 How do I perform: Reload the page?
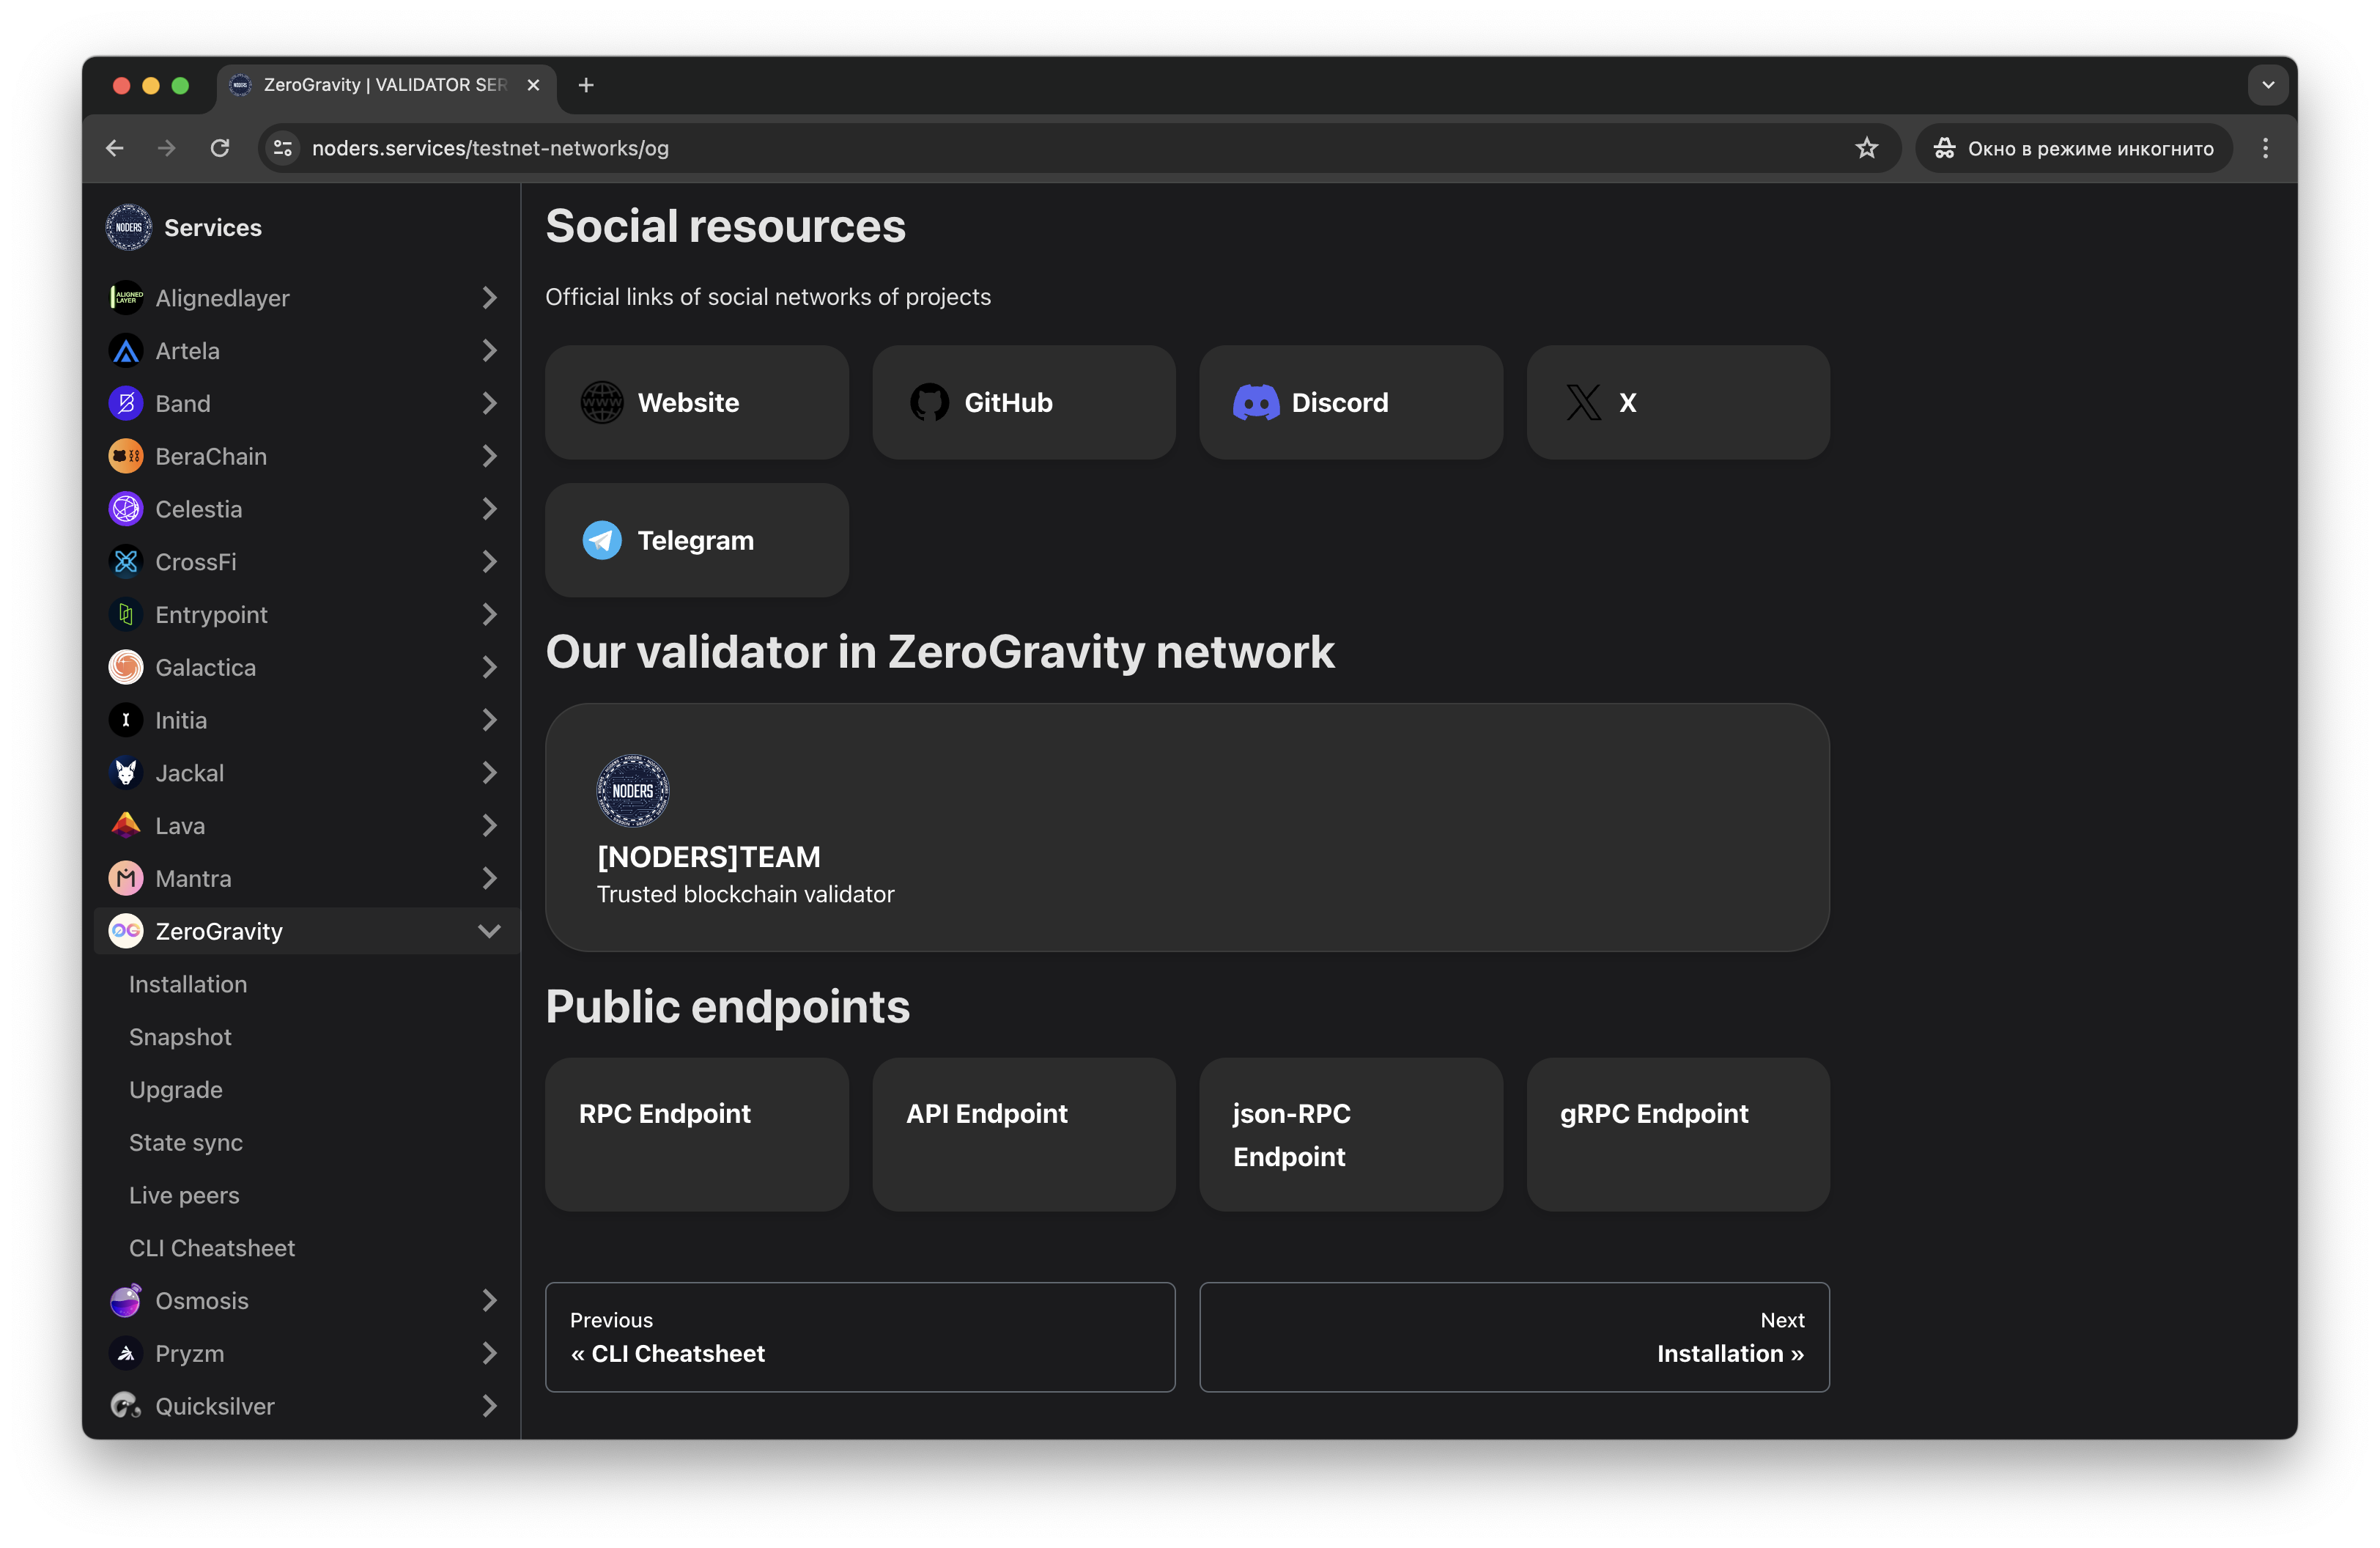[220, 149]
